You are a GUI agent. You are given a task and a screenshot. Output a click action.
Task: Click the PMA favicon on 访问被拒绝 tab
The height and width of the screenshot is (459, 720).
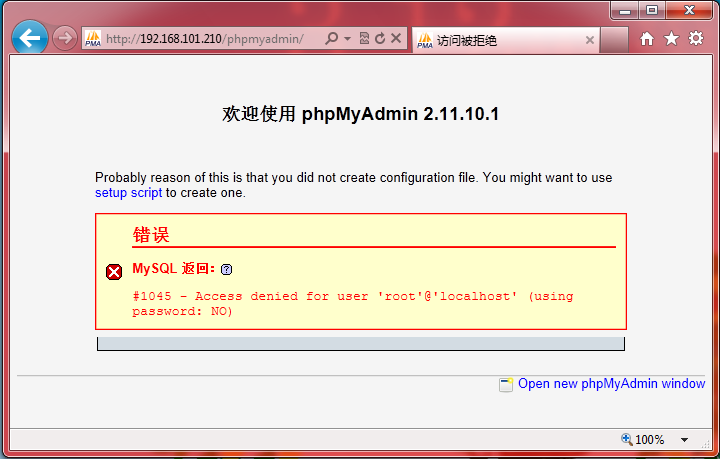(425, 40)
